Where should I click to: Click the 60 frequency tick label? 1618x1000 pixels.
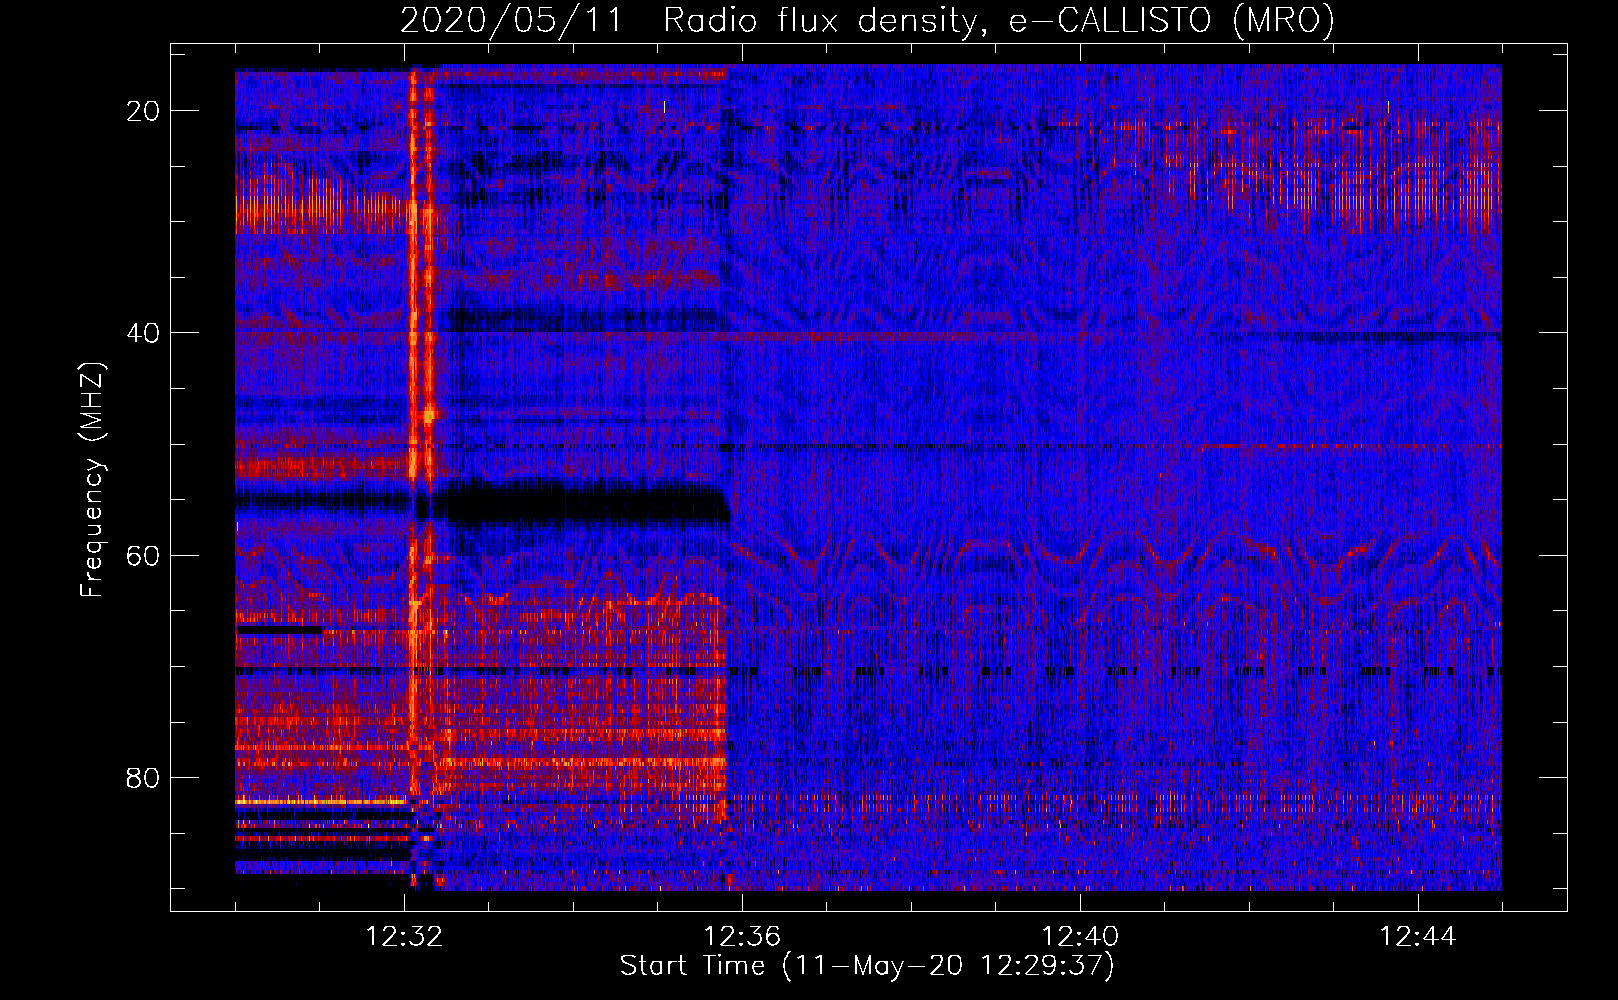click(144, 555)
